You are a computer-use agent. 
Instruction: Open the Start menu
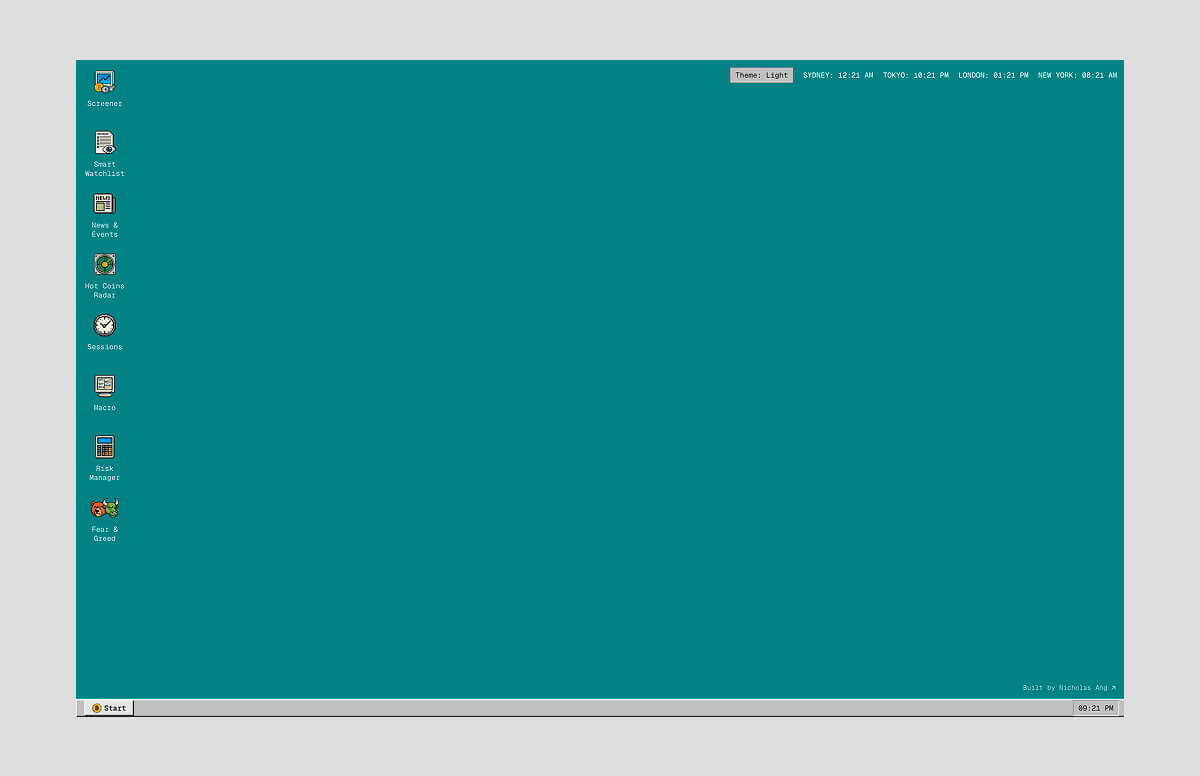109,708
